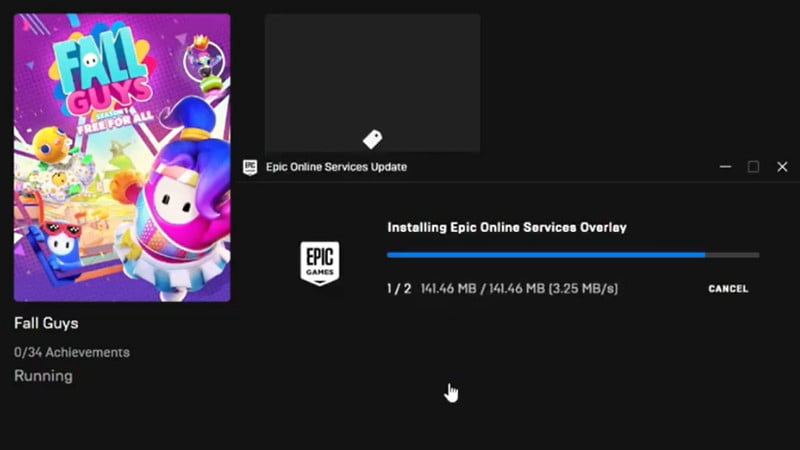This screenshot has height=450, width=800.
Task: Click the price tag icon on empty card
Action: [x=372, y=139]
